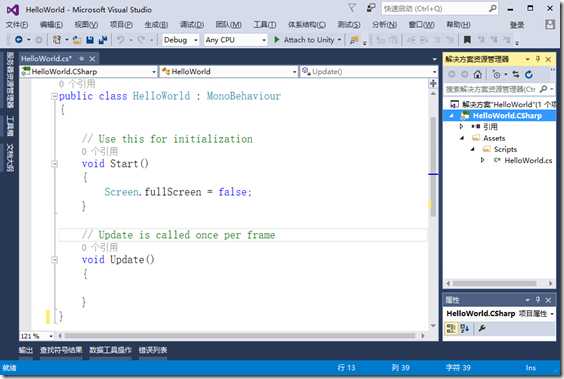Click the account picture icon in the menu bar
This screenshot has height=379, width=564.
pyautogui.click(x=550, y=24)
